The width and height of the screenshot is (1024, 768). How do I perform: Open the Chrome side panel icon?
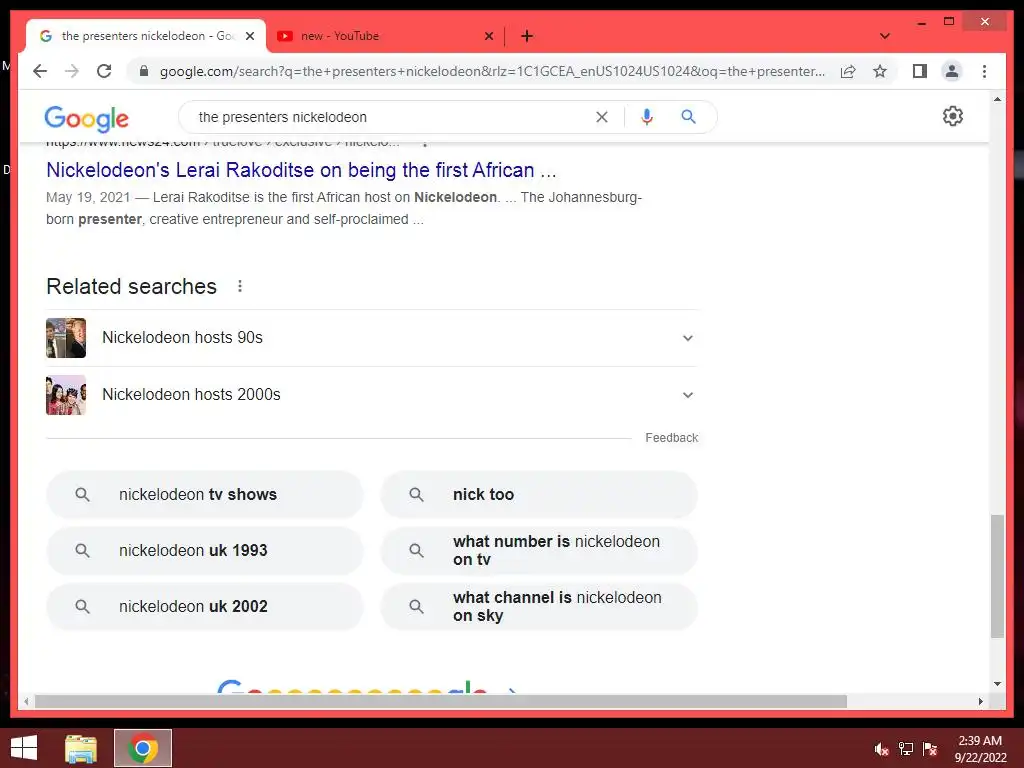pyautogui.click(x=920, y=71)
